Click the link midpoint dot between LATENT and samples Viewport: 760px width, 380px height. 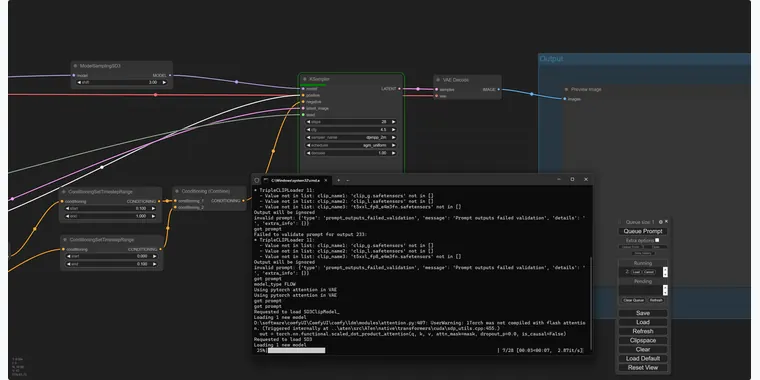click(x=418, y=89)
